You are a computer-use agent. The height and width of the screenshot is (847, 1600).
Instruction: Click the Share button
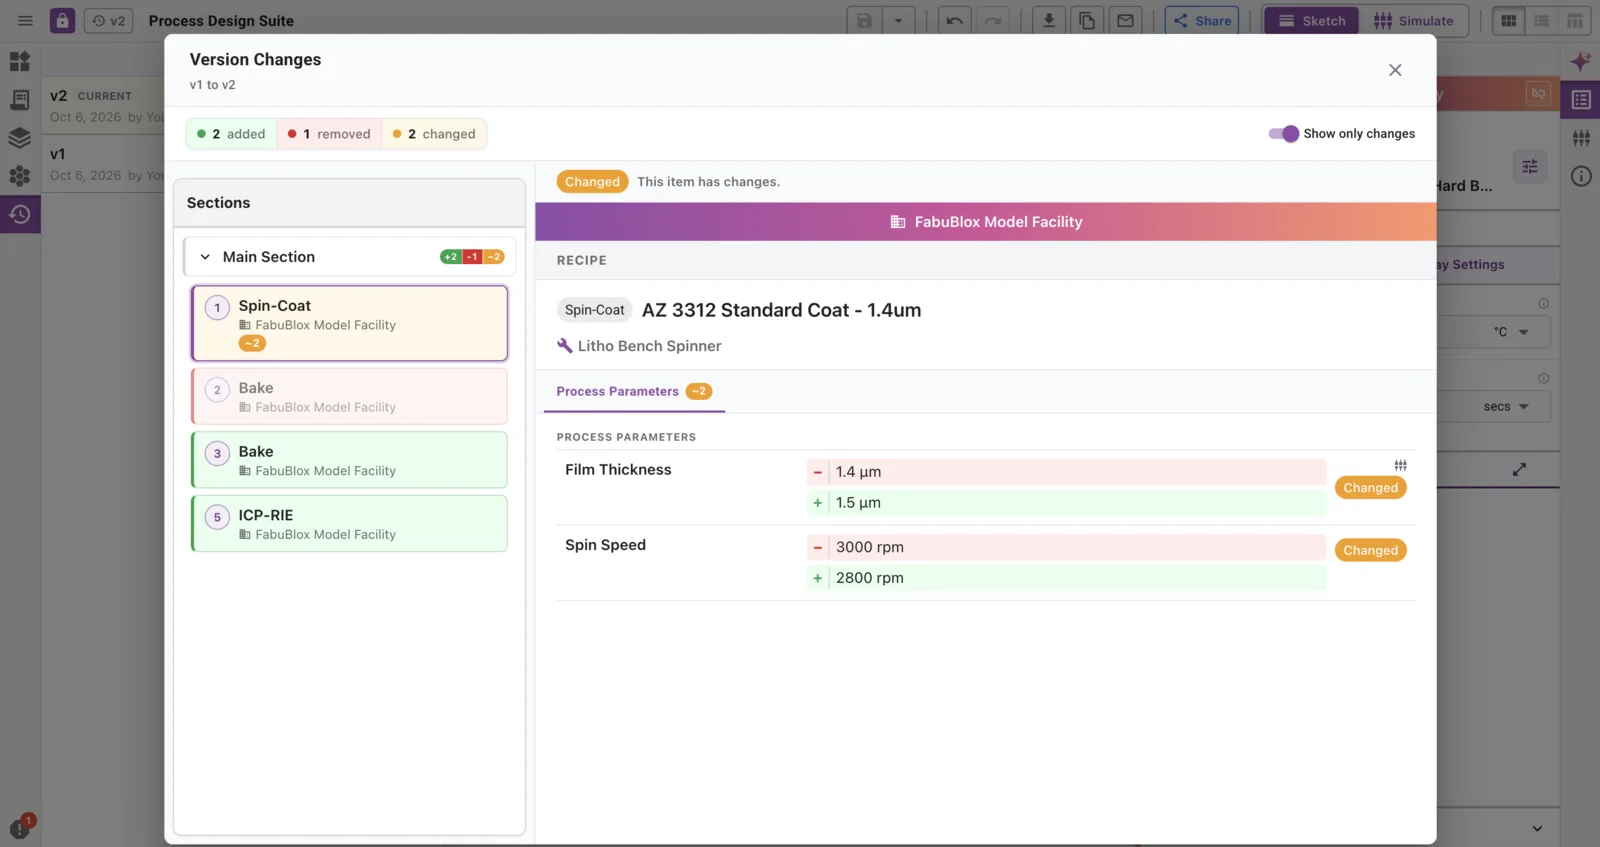click(1202, 20)
